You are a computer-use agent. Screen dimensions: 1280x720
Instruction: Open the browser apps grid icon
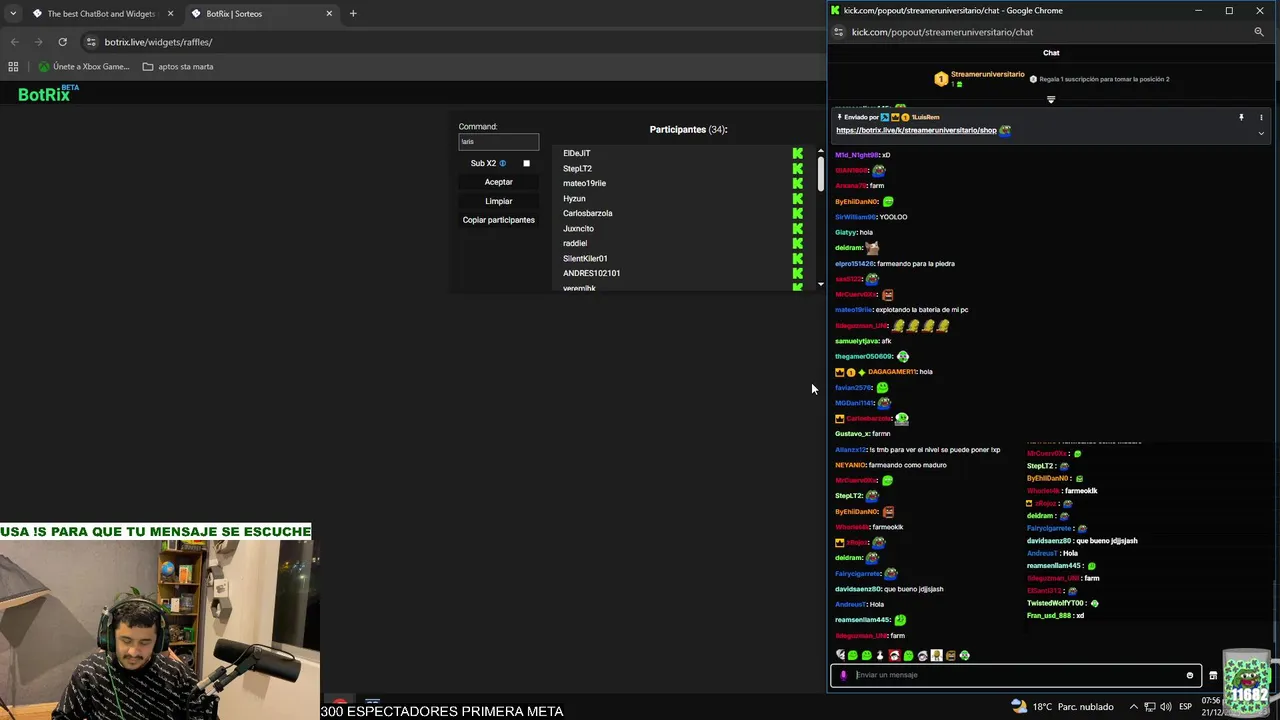(x=13, y=67)
